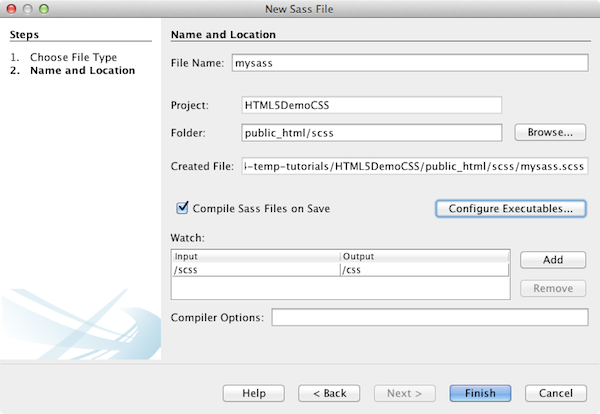Select the /scss input watch cell

coord(256,269)
